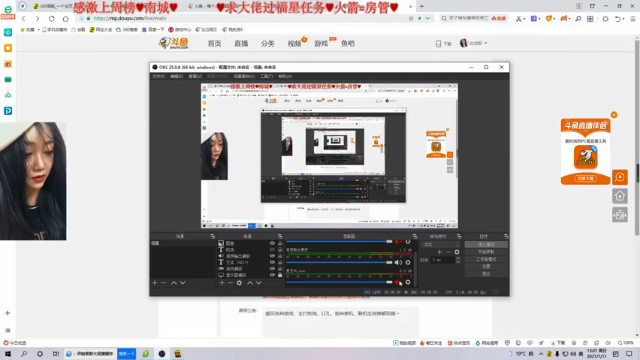Toggle visibility of 文本 (GDI+) source
640x360 pixels.
click(272, 262)
